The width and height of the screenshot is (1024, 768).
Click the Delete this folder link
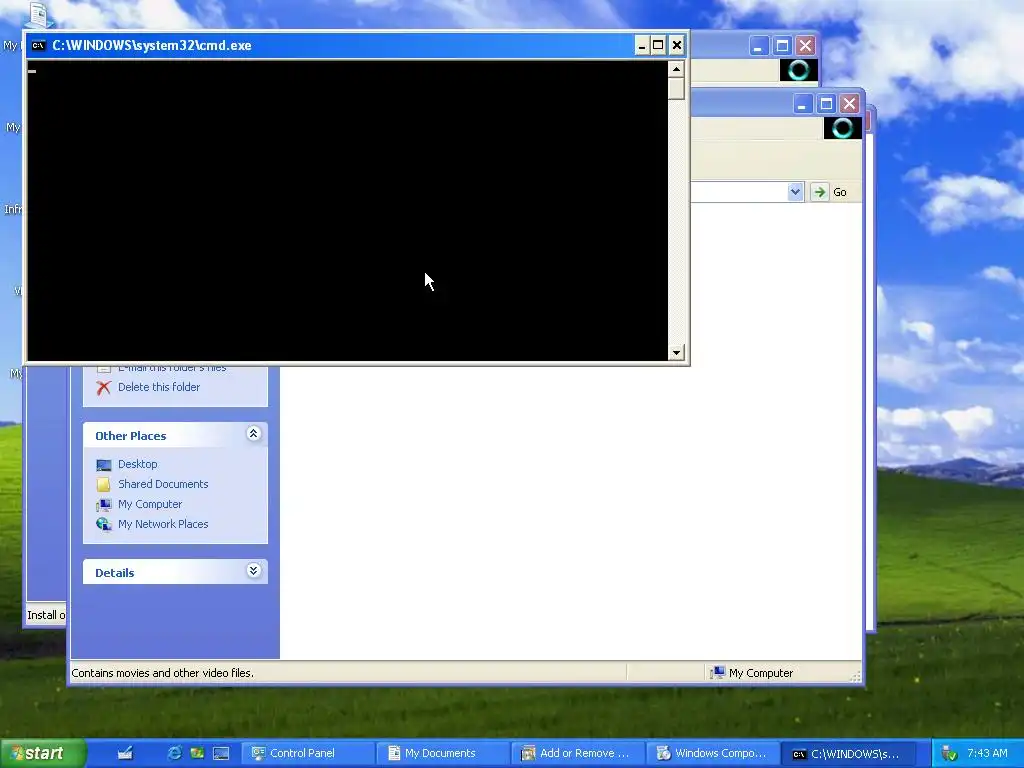click(x=159, y=387)
